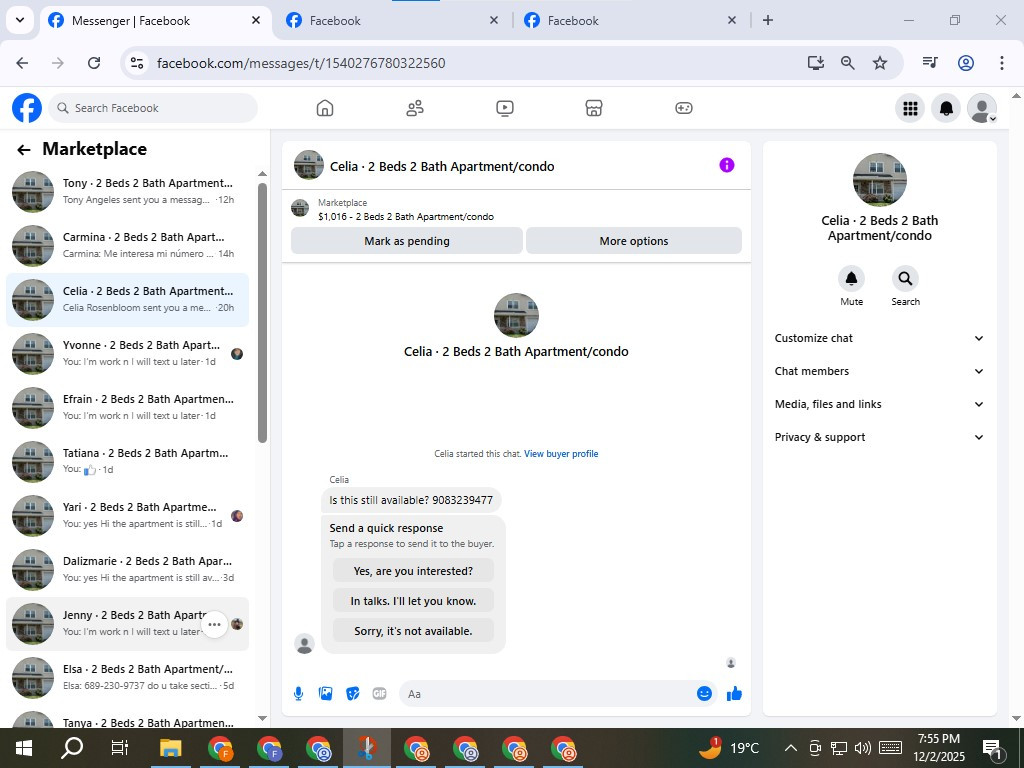
Task: Go back in browser history
Action: point(22,63)
